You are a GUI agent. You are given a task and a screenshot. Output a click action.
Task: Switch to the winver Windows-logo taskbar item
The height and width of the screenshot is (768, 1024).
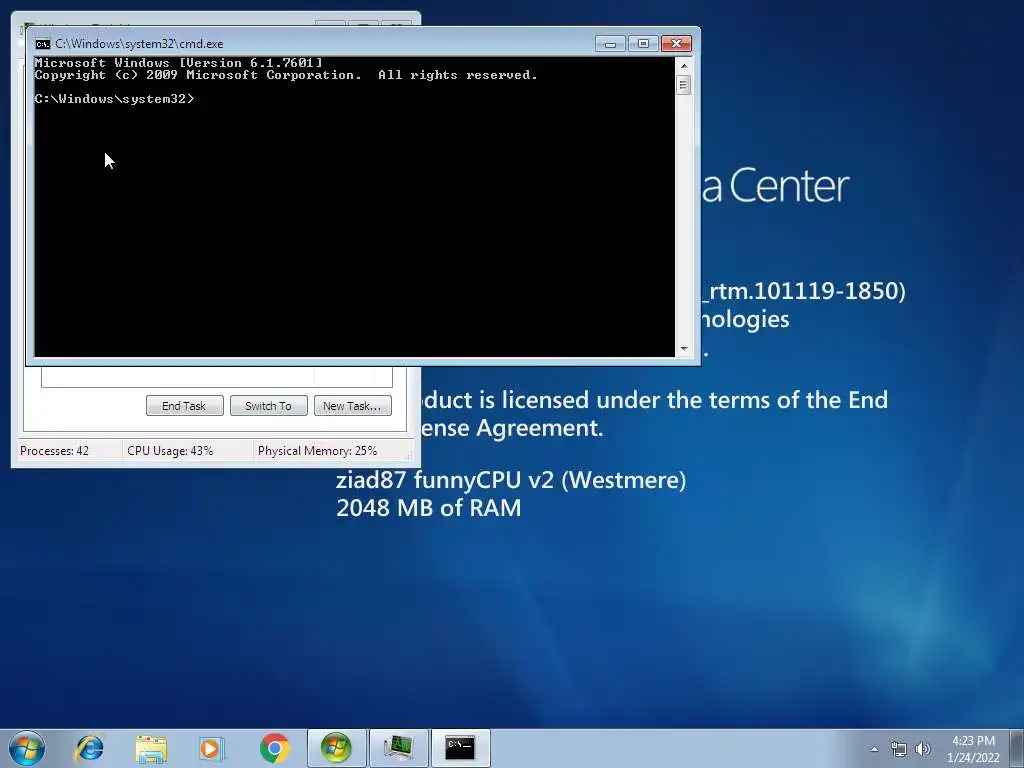click(x=336, y=748)
